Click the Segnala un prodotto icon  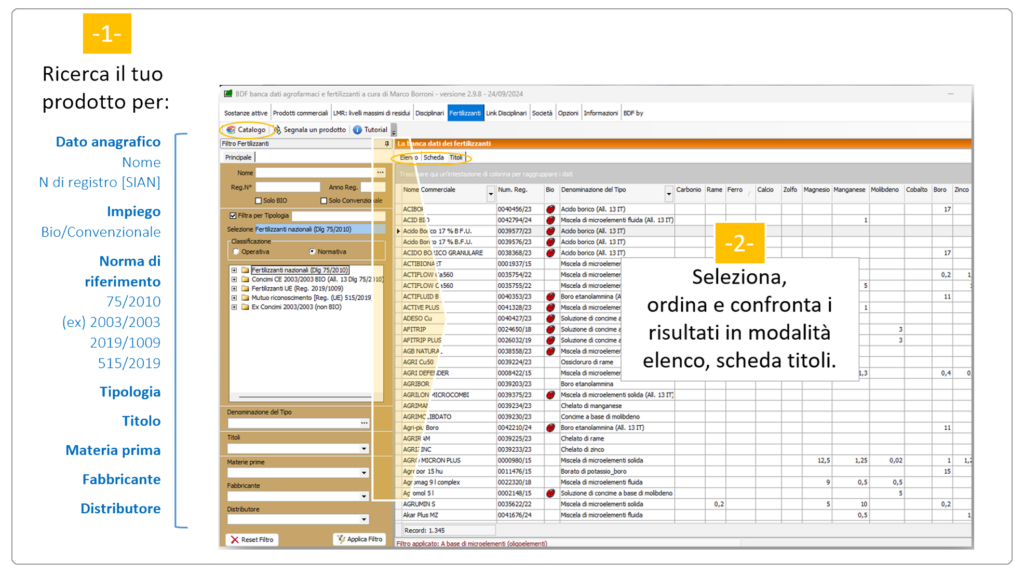point(279,130)
